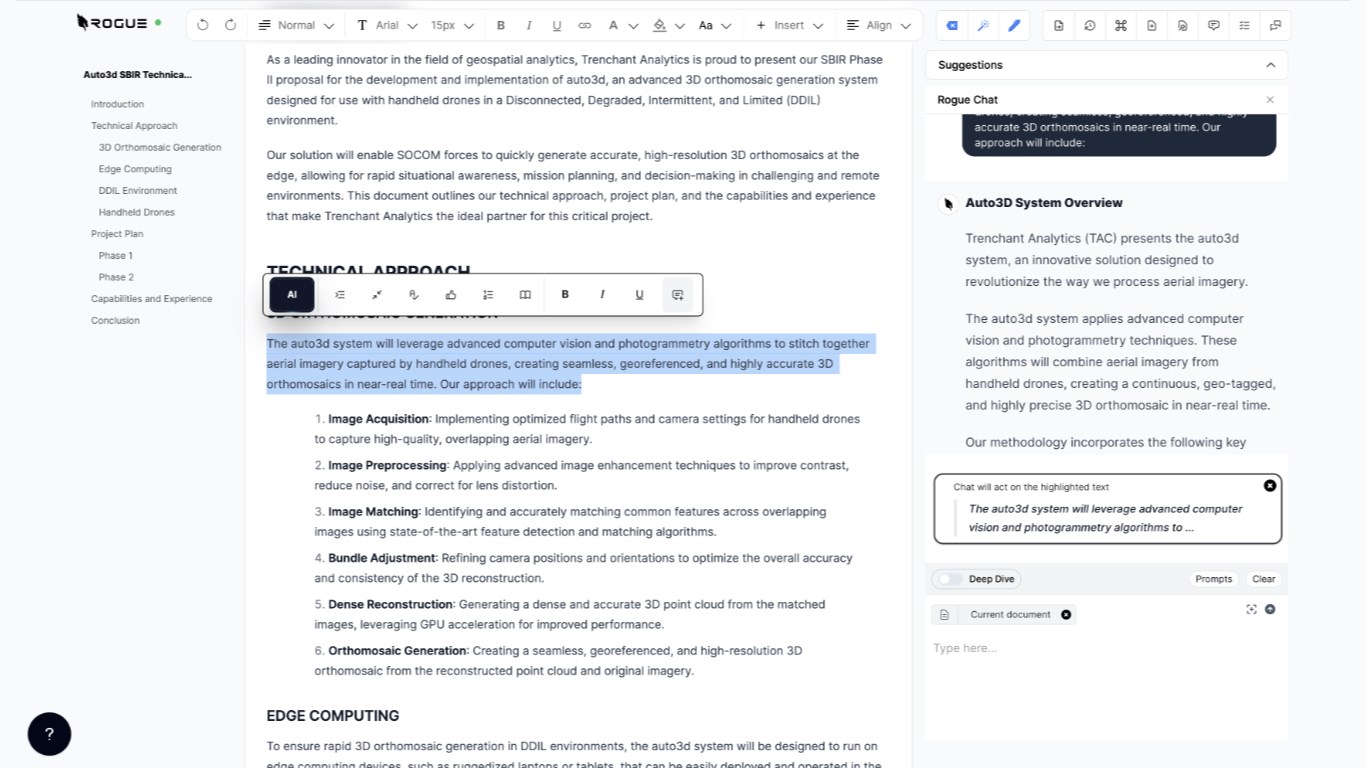
Task: Go to Introduction in the outline
Action: pos(117,104)
